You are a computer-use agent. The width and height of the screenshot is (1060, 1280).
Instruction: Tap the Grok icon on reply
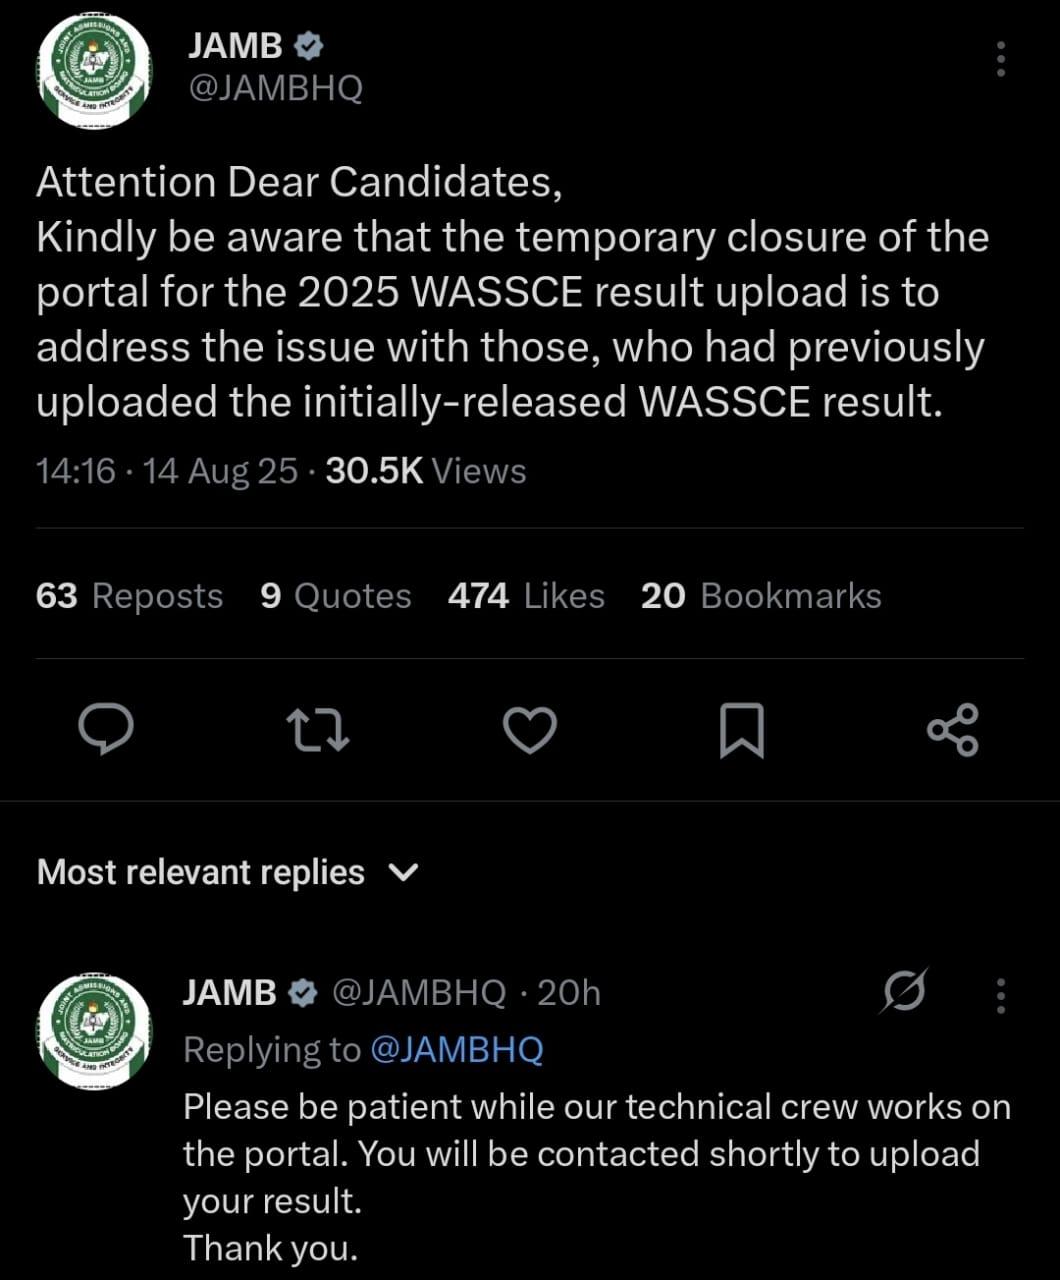906,992
